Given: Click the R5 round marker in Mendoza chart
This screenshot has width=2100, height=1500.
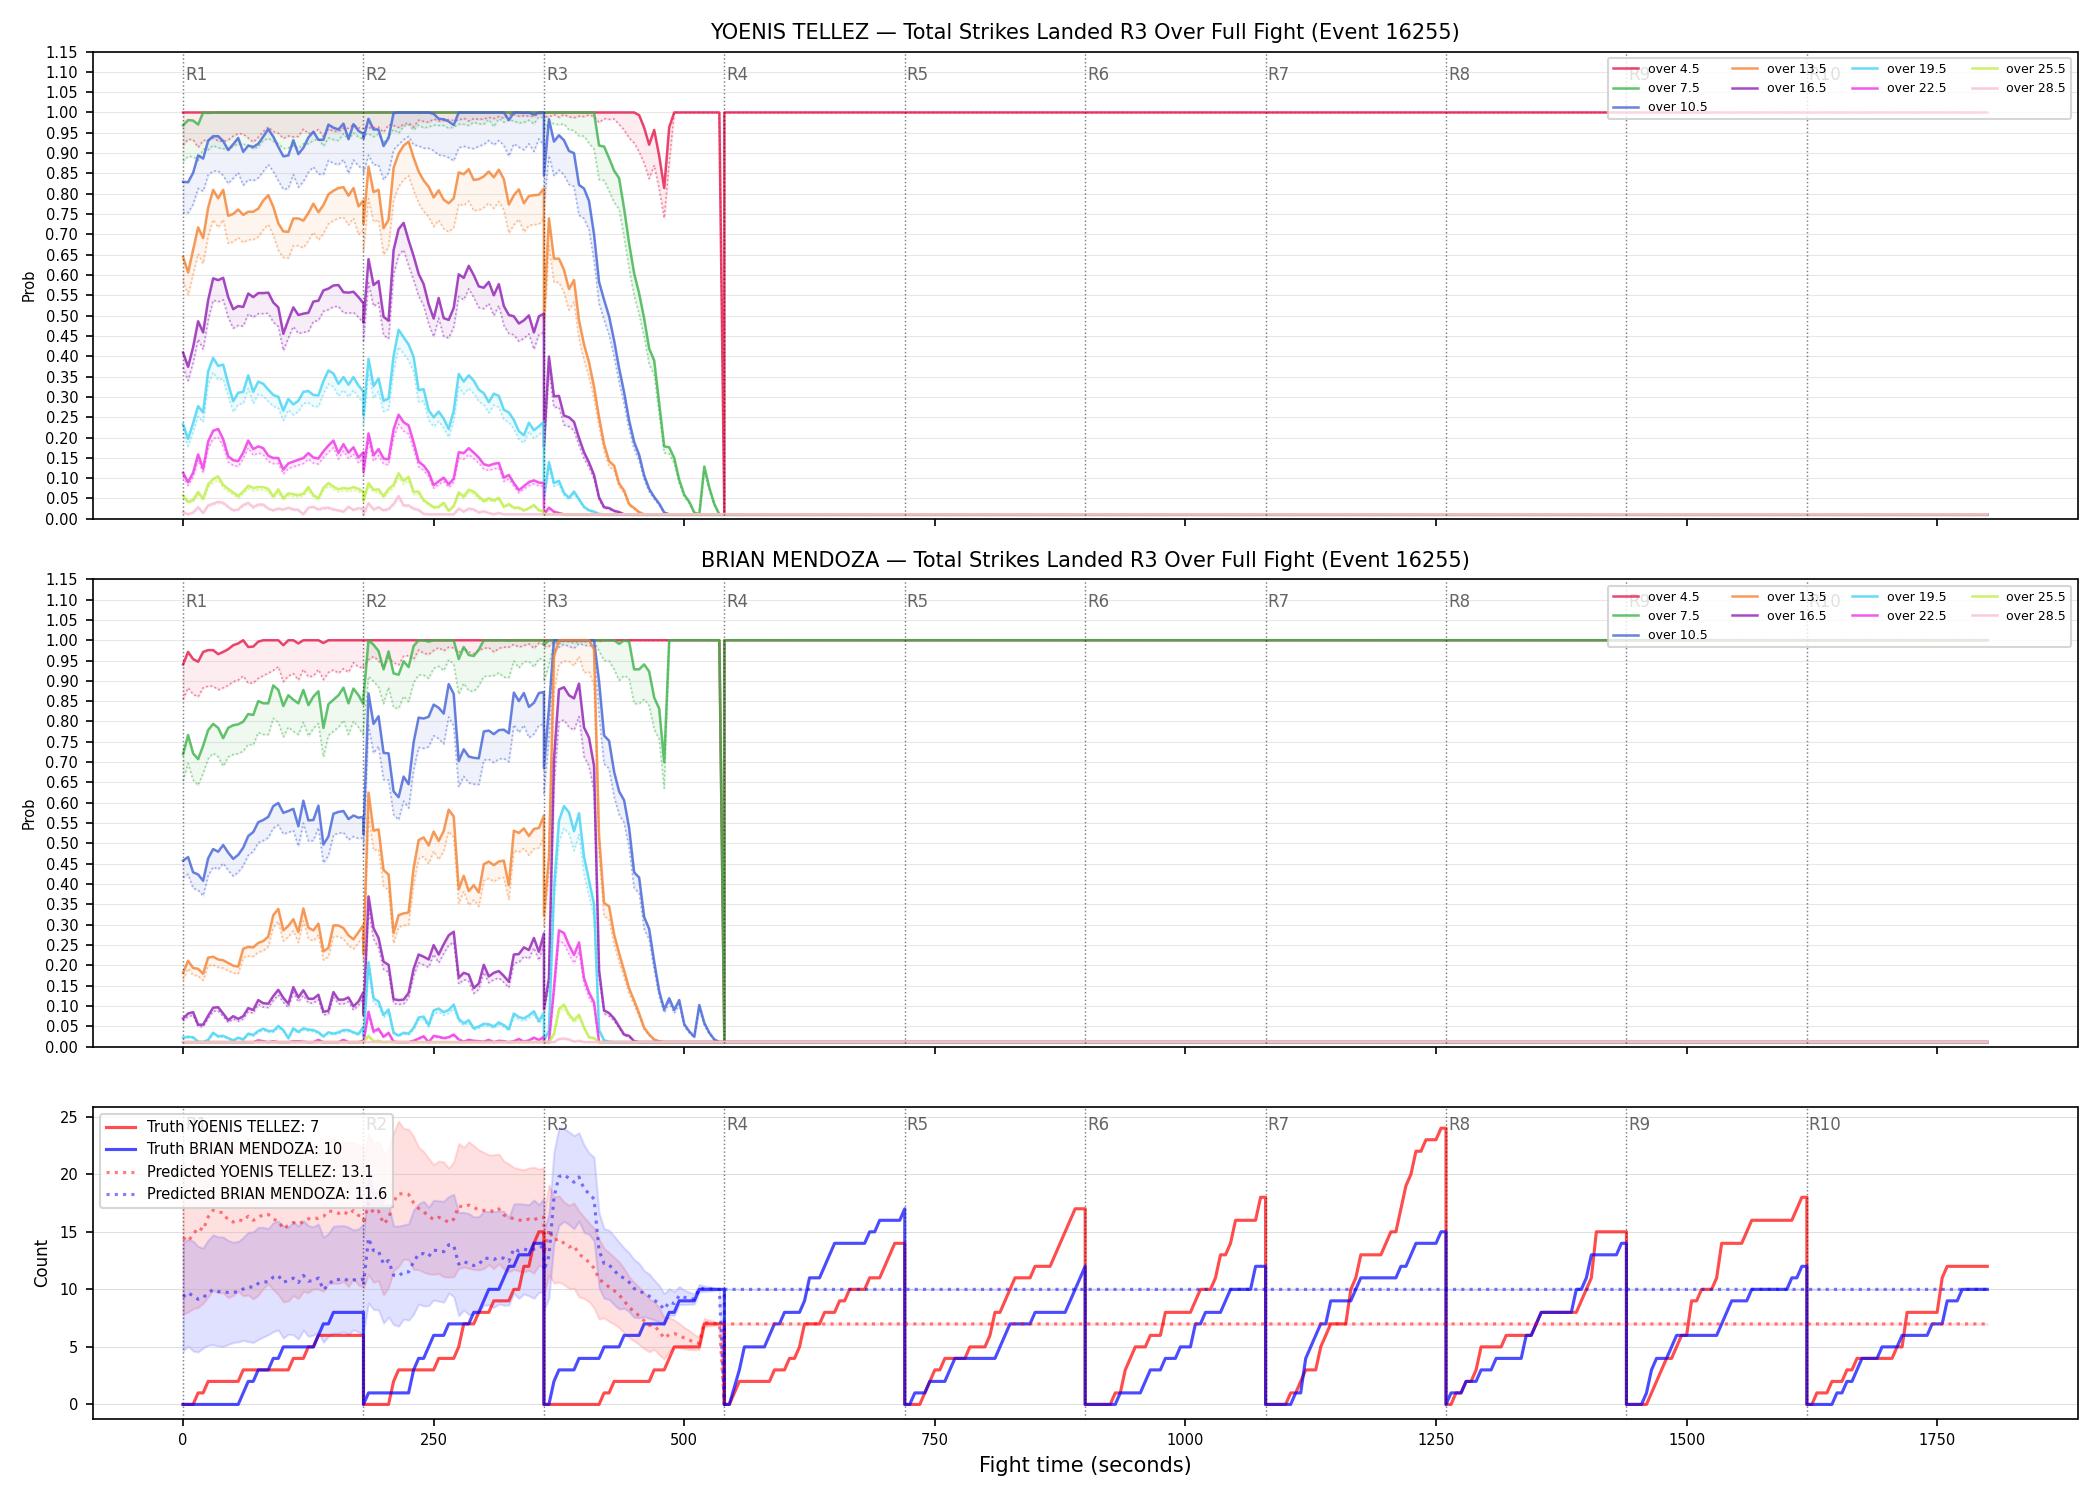Looking at the screenshot, I should pos(917,601).
